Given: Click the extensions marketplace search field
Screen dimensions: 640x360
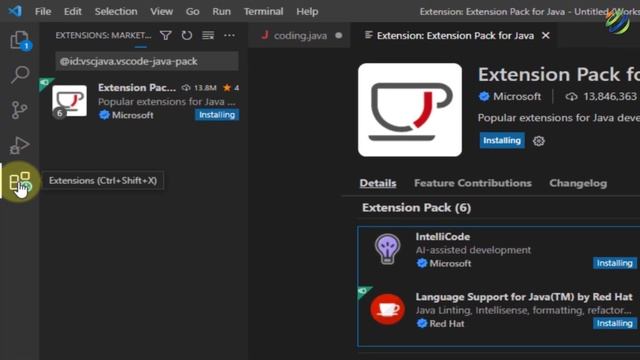Looking at the screenshot, I should click(147, 61).
